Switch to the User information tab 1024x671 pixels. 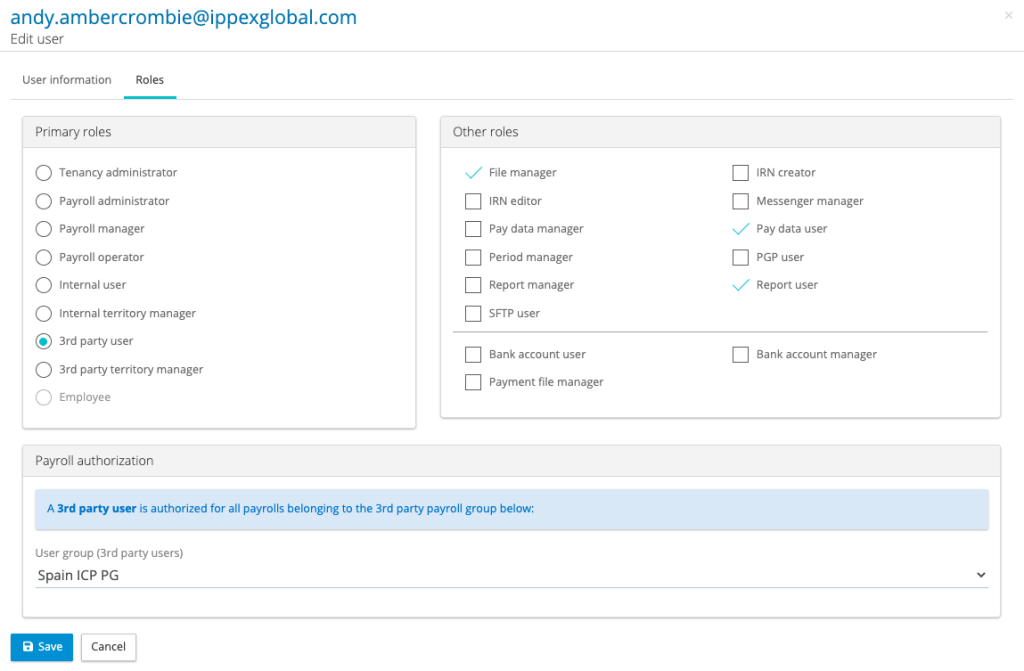tap(67, 80)
